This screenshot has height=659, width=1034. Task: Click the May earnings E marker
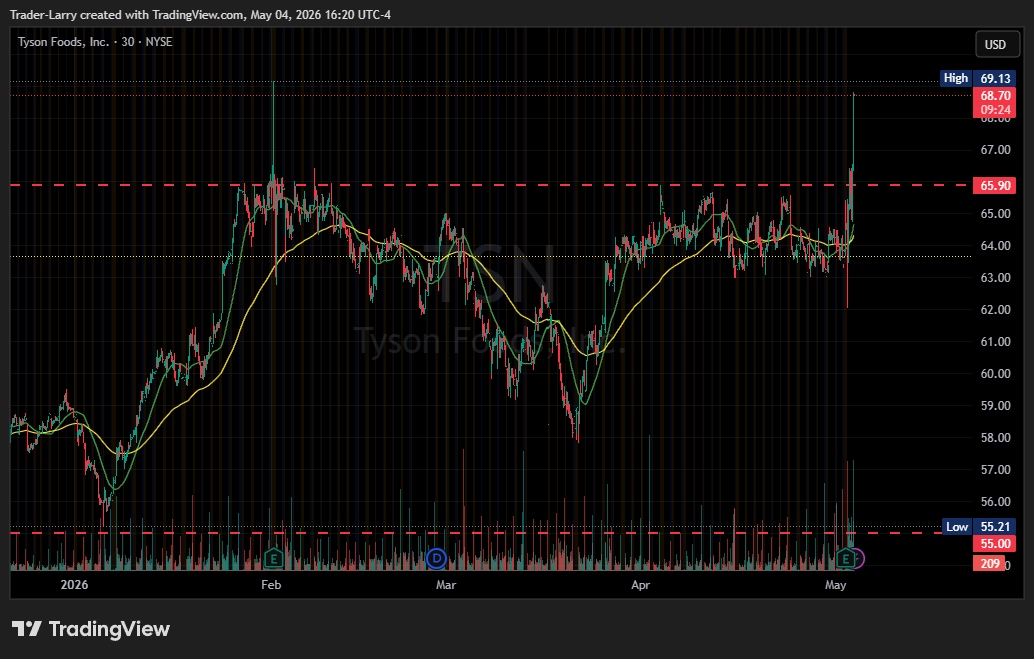[x=846, y=559]
